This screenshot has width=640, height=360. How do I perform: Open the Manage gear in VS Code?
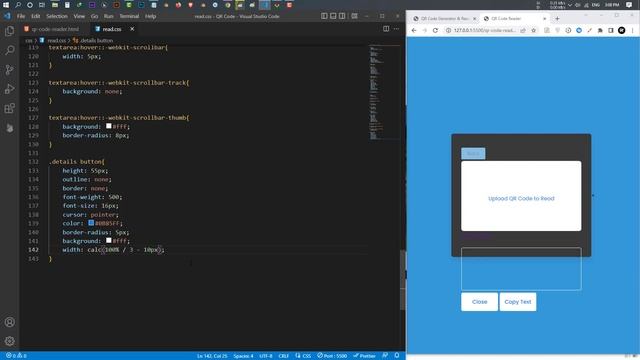[x=9, y=341]
